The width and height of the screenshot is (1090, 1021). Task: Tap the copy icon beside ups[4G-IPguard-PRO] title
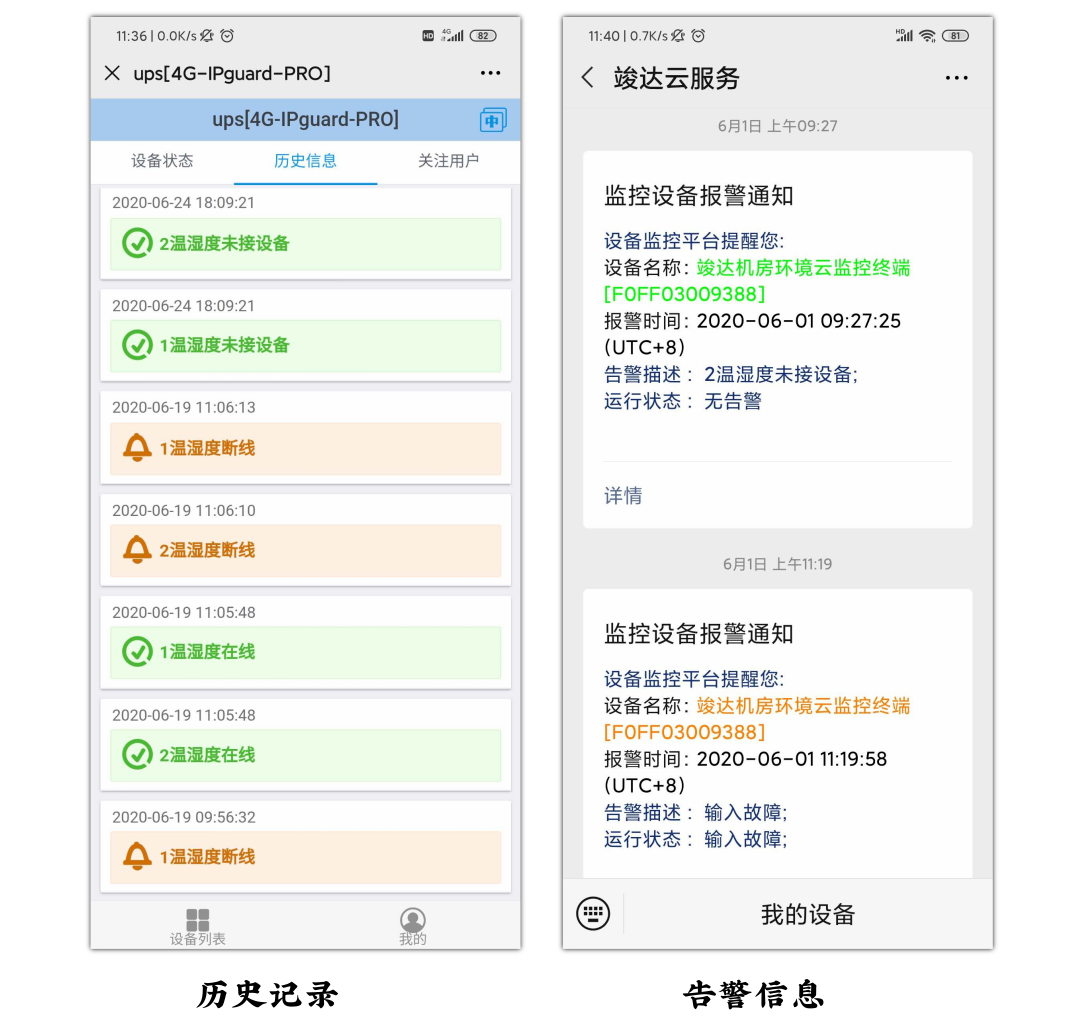click(492, 120)
